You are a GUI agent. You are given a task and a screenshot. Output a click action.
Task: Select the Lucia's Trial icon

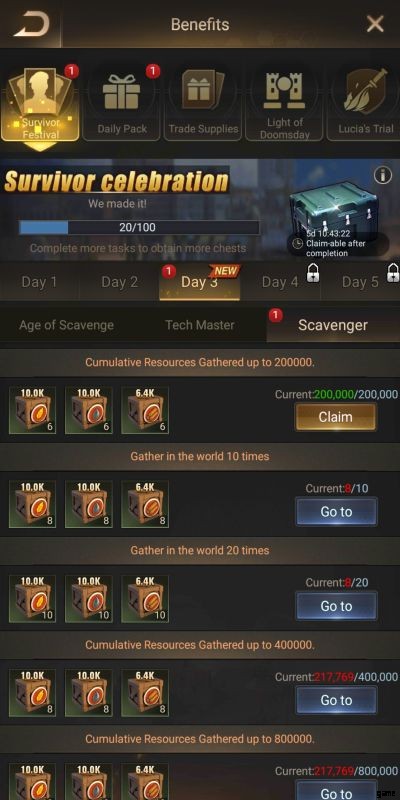pyautogui.click(x=365, y=104)
